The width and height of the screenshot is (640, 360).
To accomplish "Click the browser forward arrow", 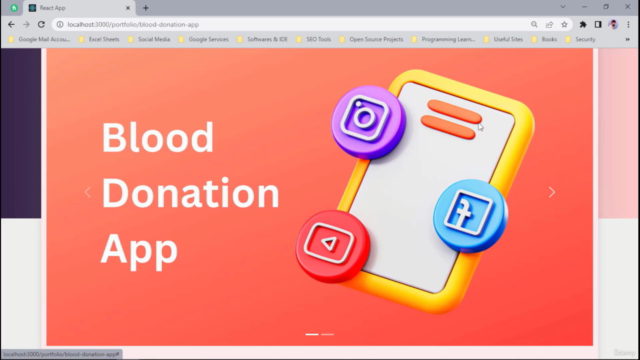I will [x=26, y=24].
